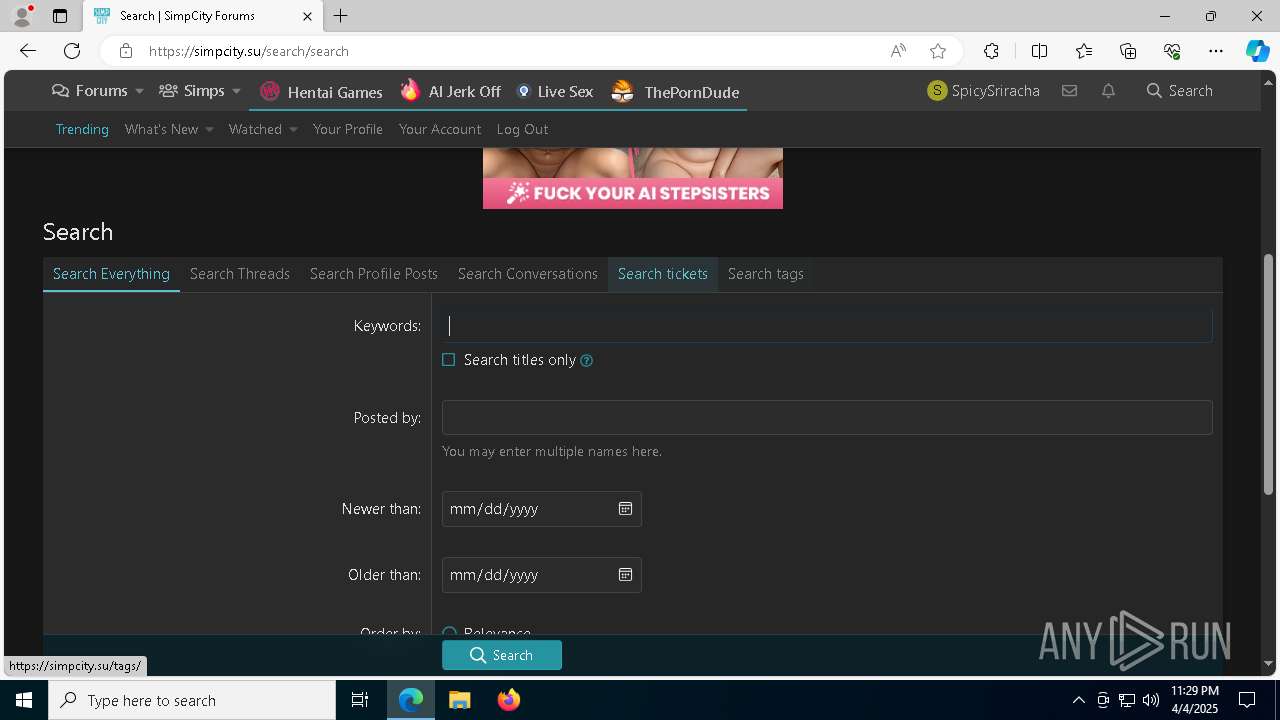Focus the Keywords input field
Image resolution: width=1280 pixels, height=720 pixels.
(827, 326)
